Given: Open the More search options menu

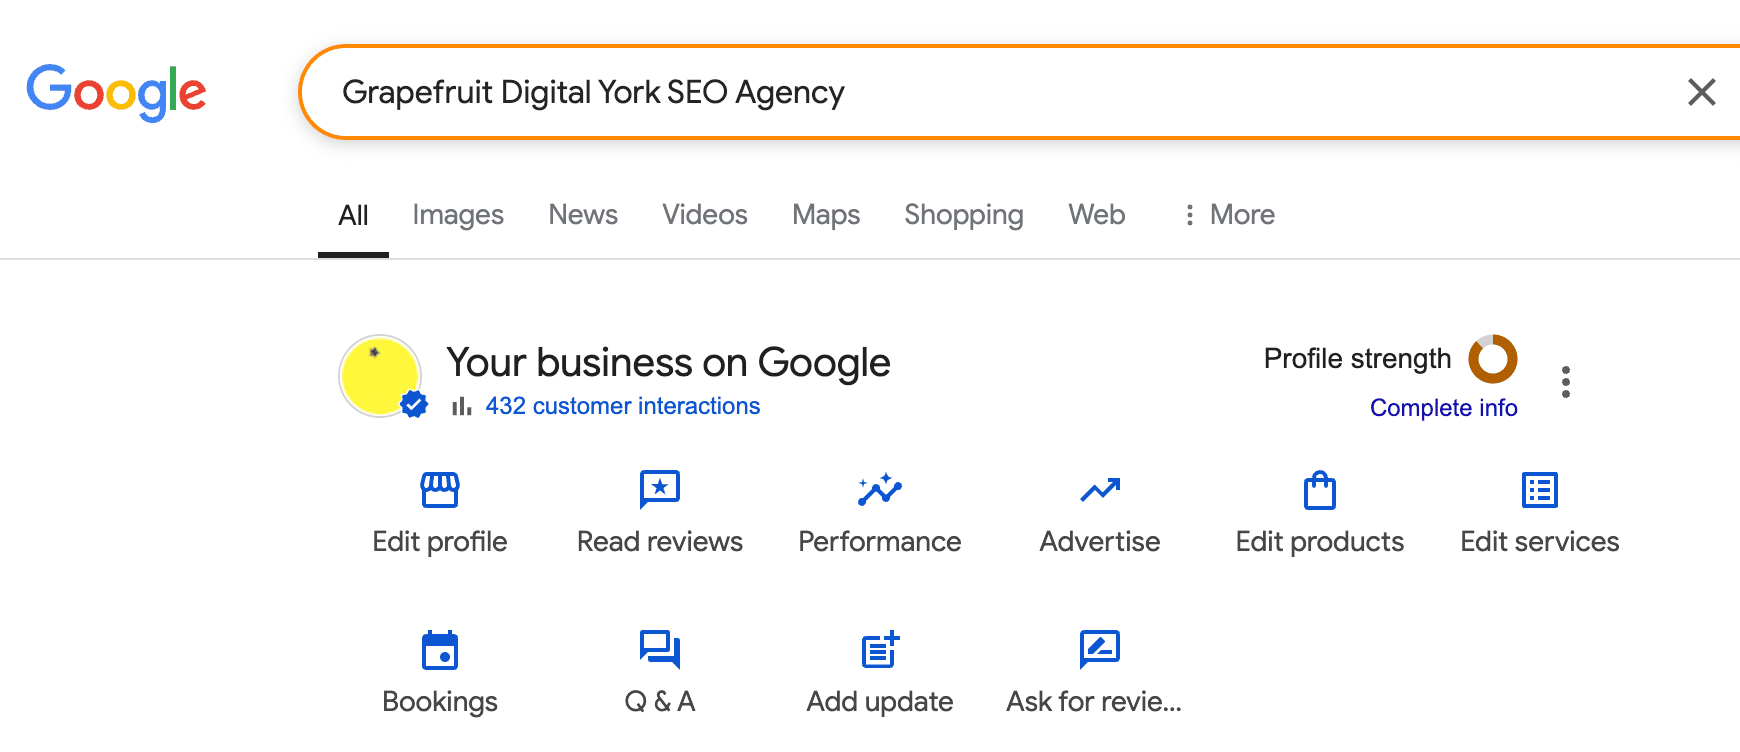Looking at the screenshot, I should coord(1227,215).
